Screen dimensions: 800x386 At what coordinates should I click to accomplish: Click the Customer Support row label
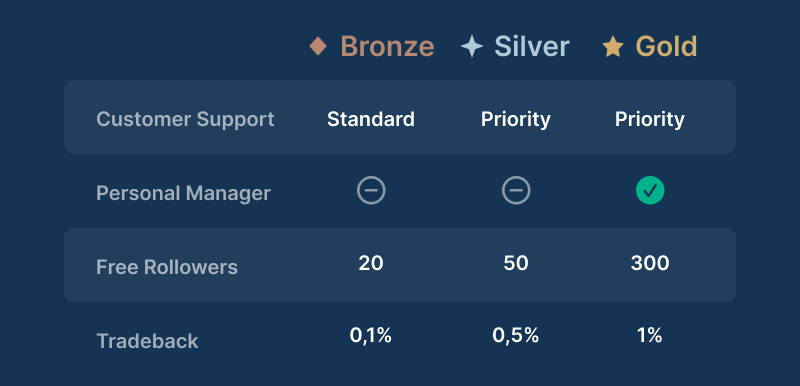pos(185,119)
